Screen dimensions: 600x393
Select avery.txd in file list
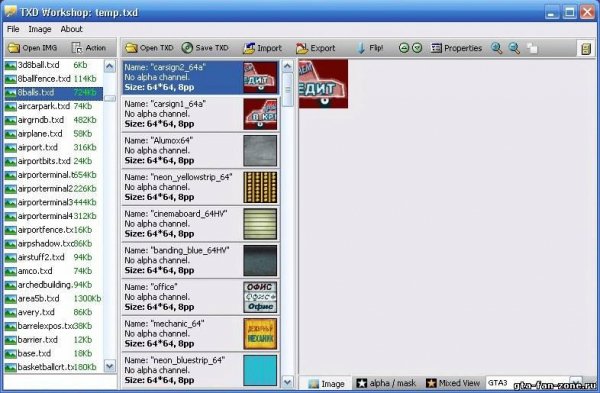pos(54,312)
